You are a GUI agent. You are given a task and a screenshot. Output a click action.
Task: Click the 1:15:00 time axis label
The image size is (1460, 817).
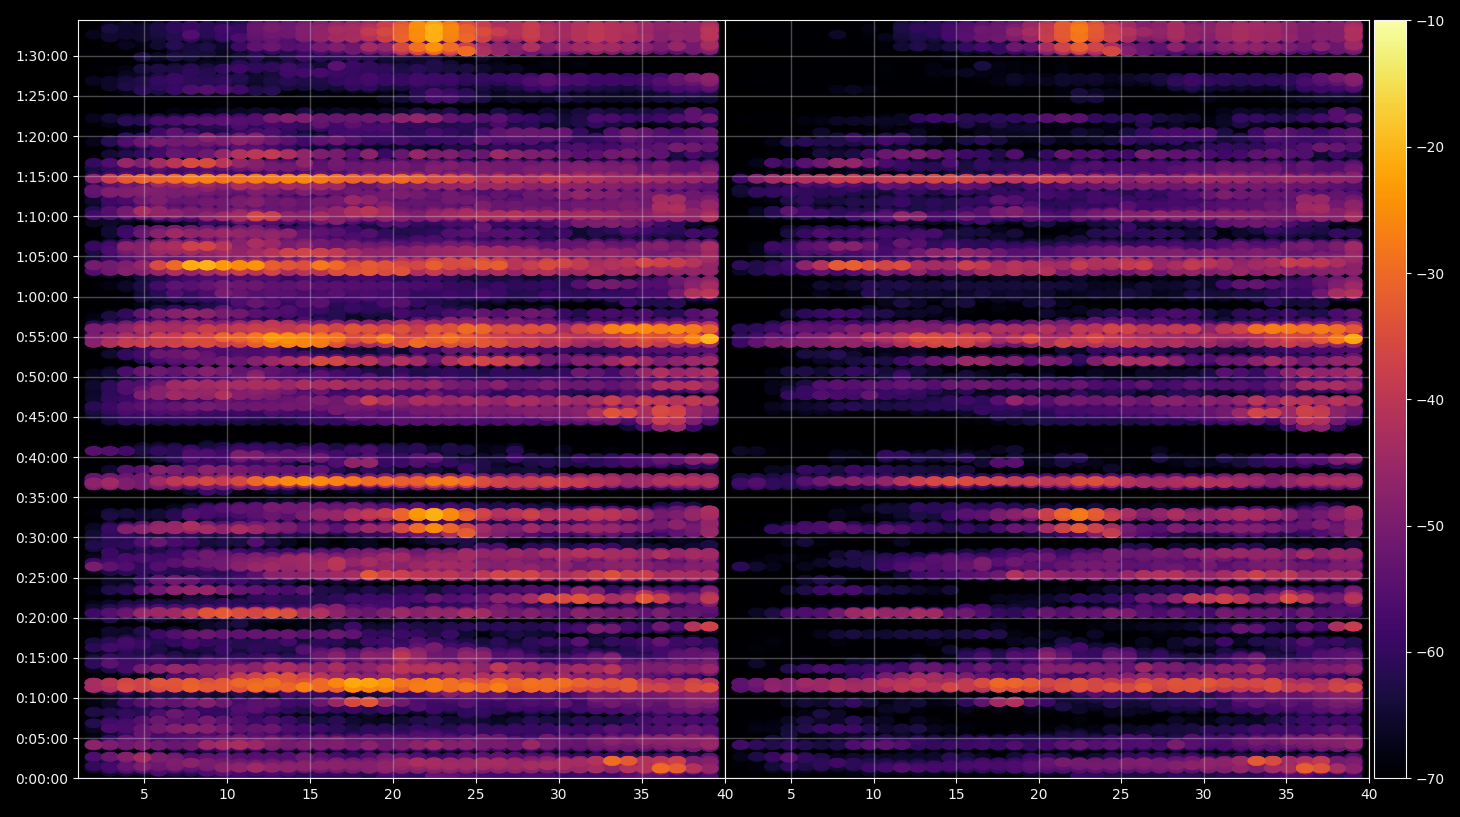point(42,177)
